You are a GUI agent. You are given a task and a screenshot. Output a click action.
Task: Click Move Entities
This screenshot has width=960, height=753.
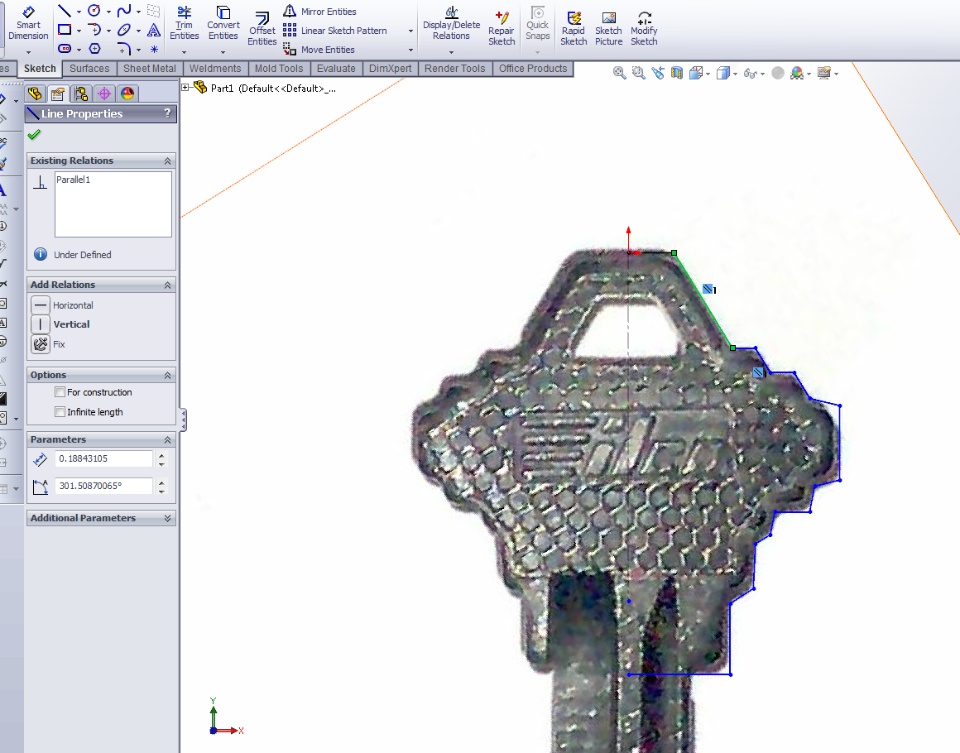[x=320, y=49]
